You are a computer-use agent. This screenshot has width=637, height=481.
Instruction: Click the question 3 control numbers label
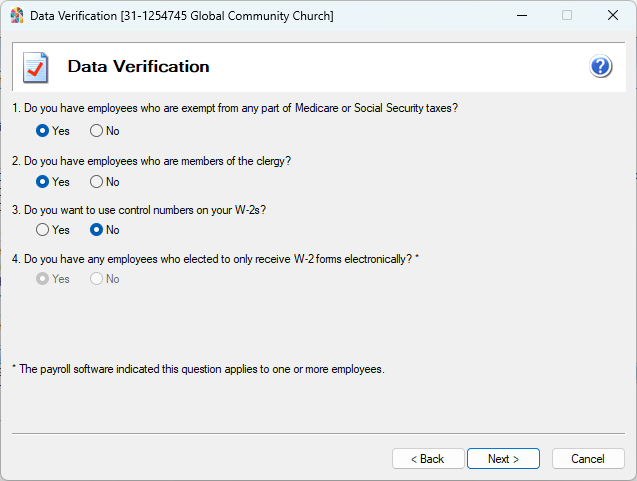141,210
